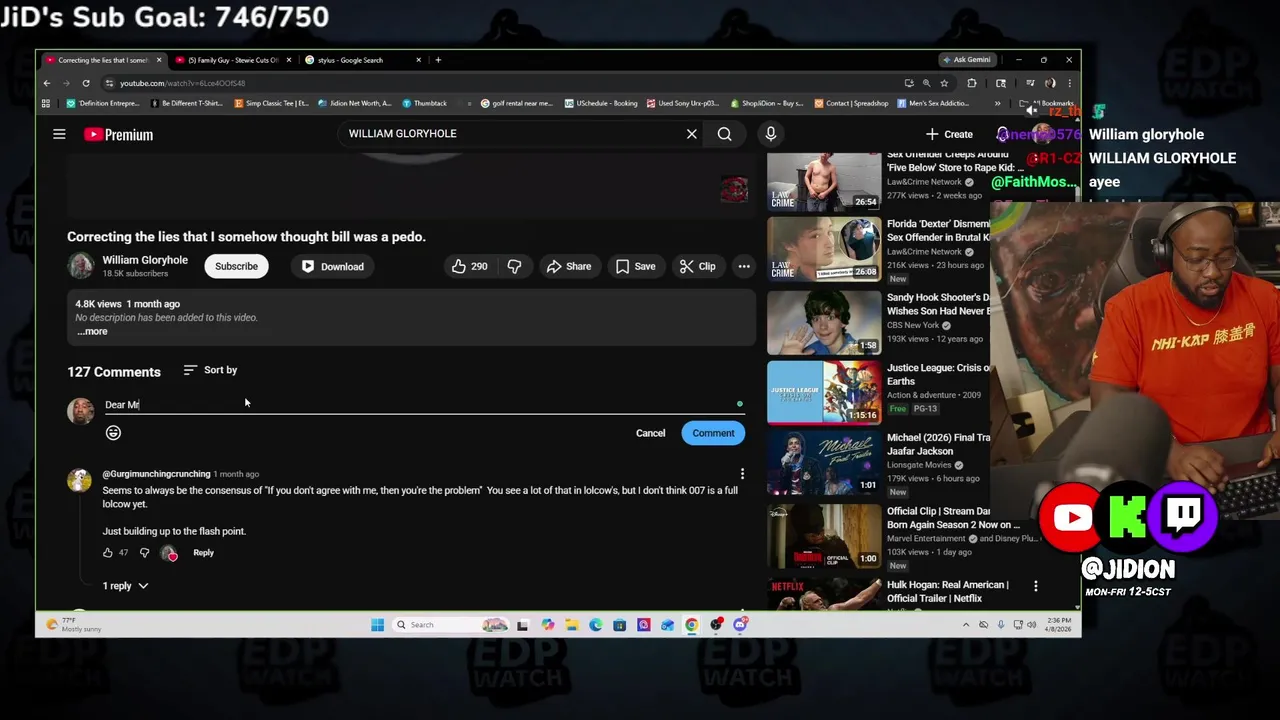1280x720 pixels.
Task: Open options for Hulk Hogan video
Action: pos(1035,586)
